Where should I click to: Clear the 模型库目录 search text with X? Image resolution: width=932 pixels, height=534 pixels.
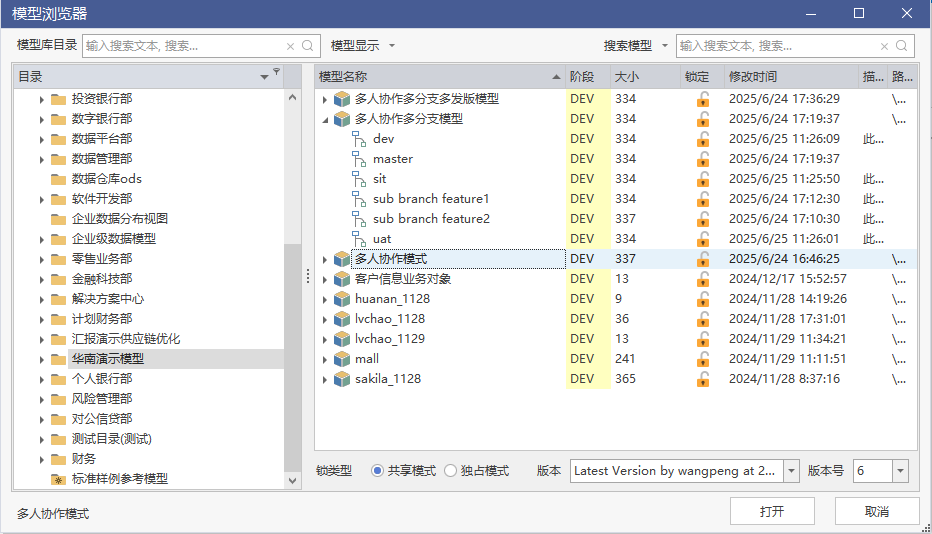[x=290, y=46]
